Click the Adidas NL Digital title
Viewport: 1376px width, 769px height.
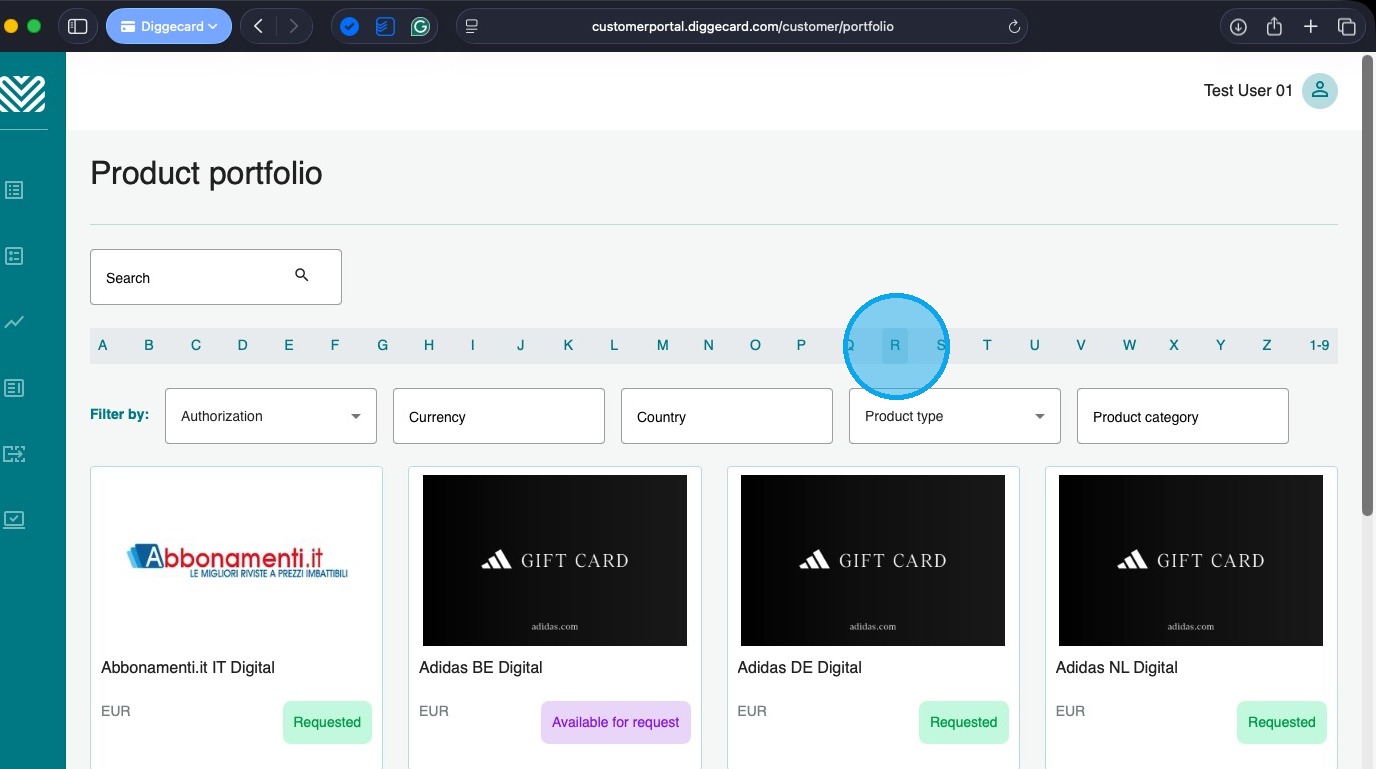pos(1117,667)
